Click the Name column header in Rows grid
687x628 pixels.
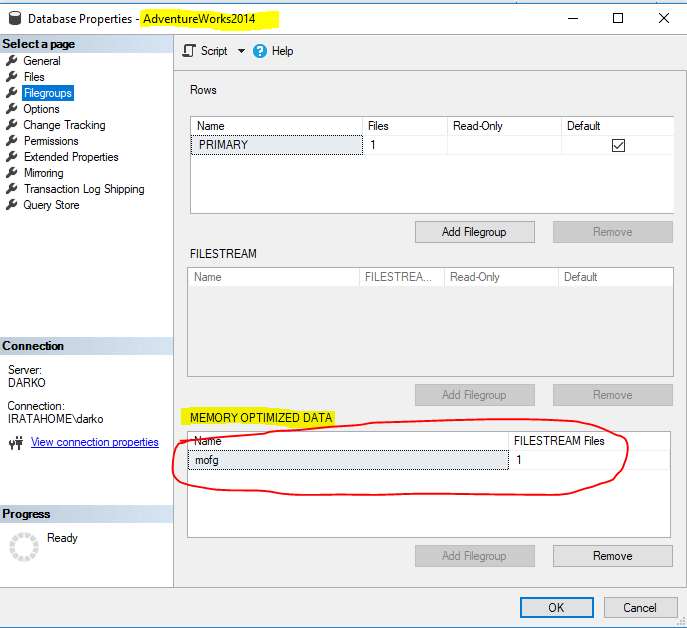point(277,126)
